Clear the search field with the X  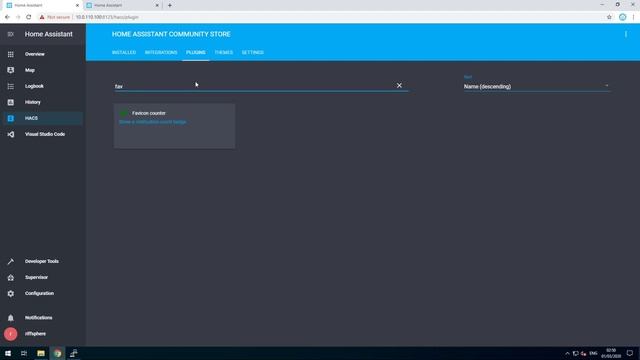399,85
